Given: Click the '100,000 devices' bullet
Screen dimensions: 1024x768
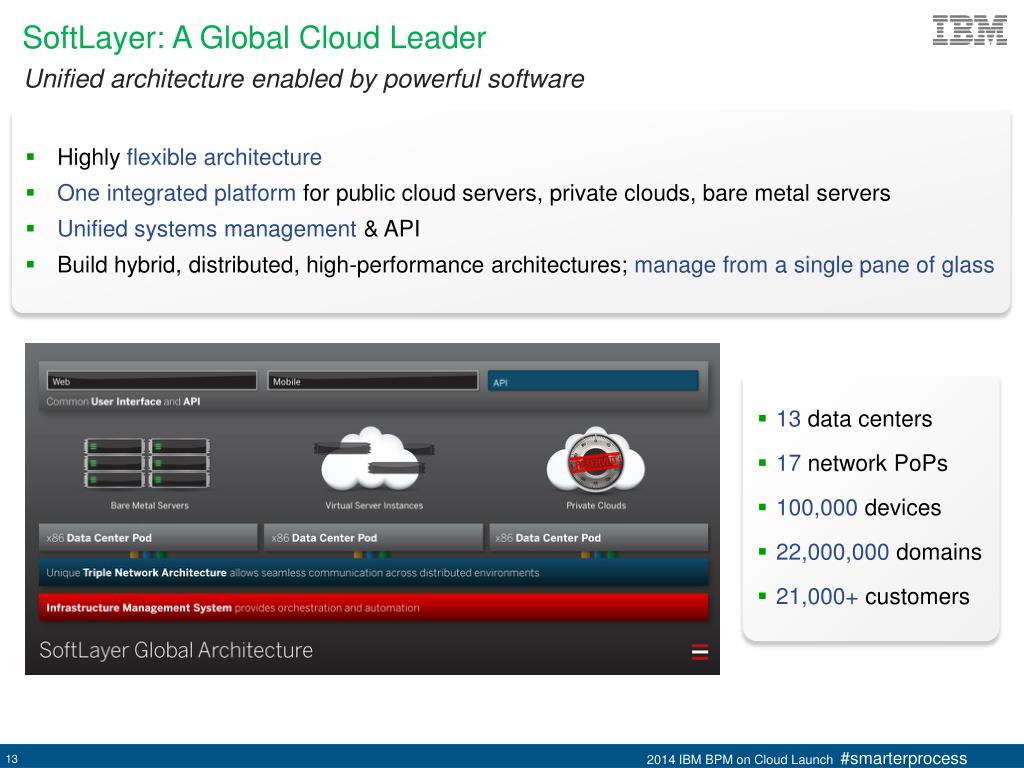Looking at the screenshot, I should pyautogui.click(x=858, y=507).
